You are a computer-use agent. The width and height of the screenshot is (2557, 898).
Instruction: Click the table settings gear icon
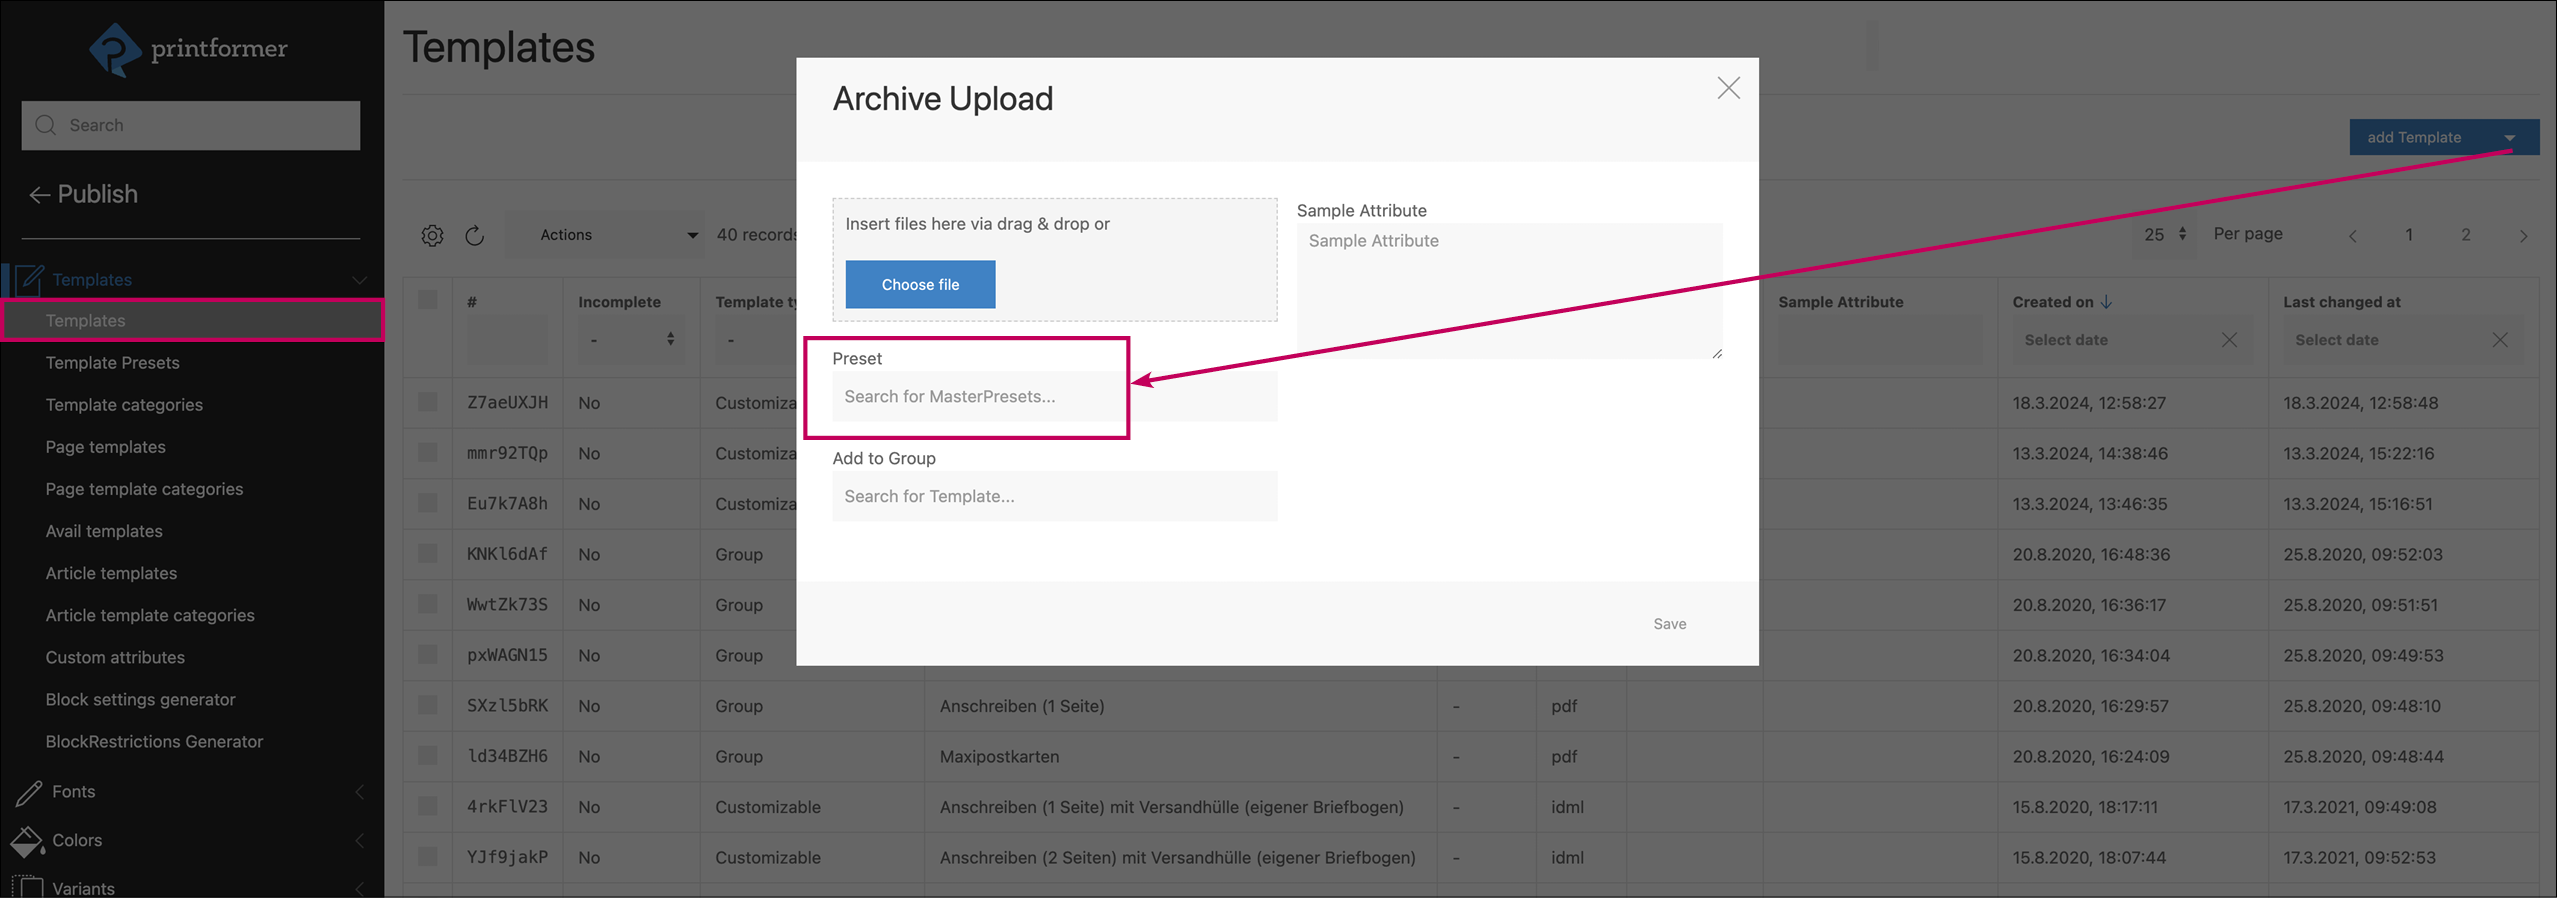coord(432,235)
